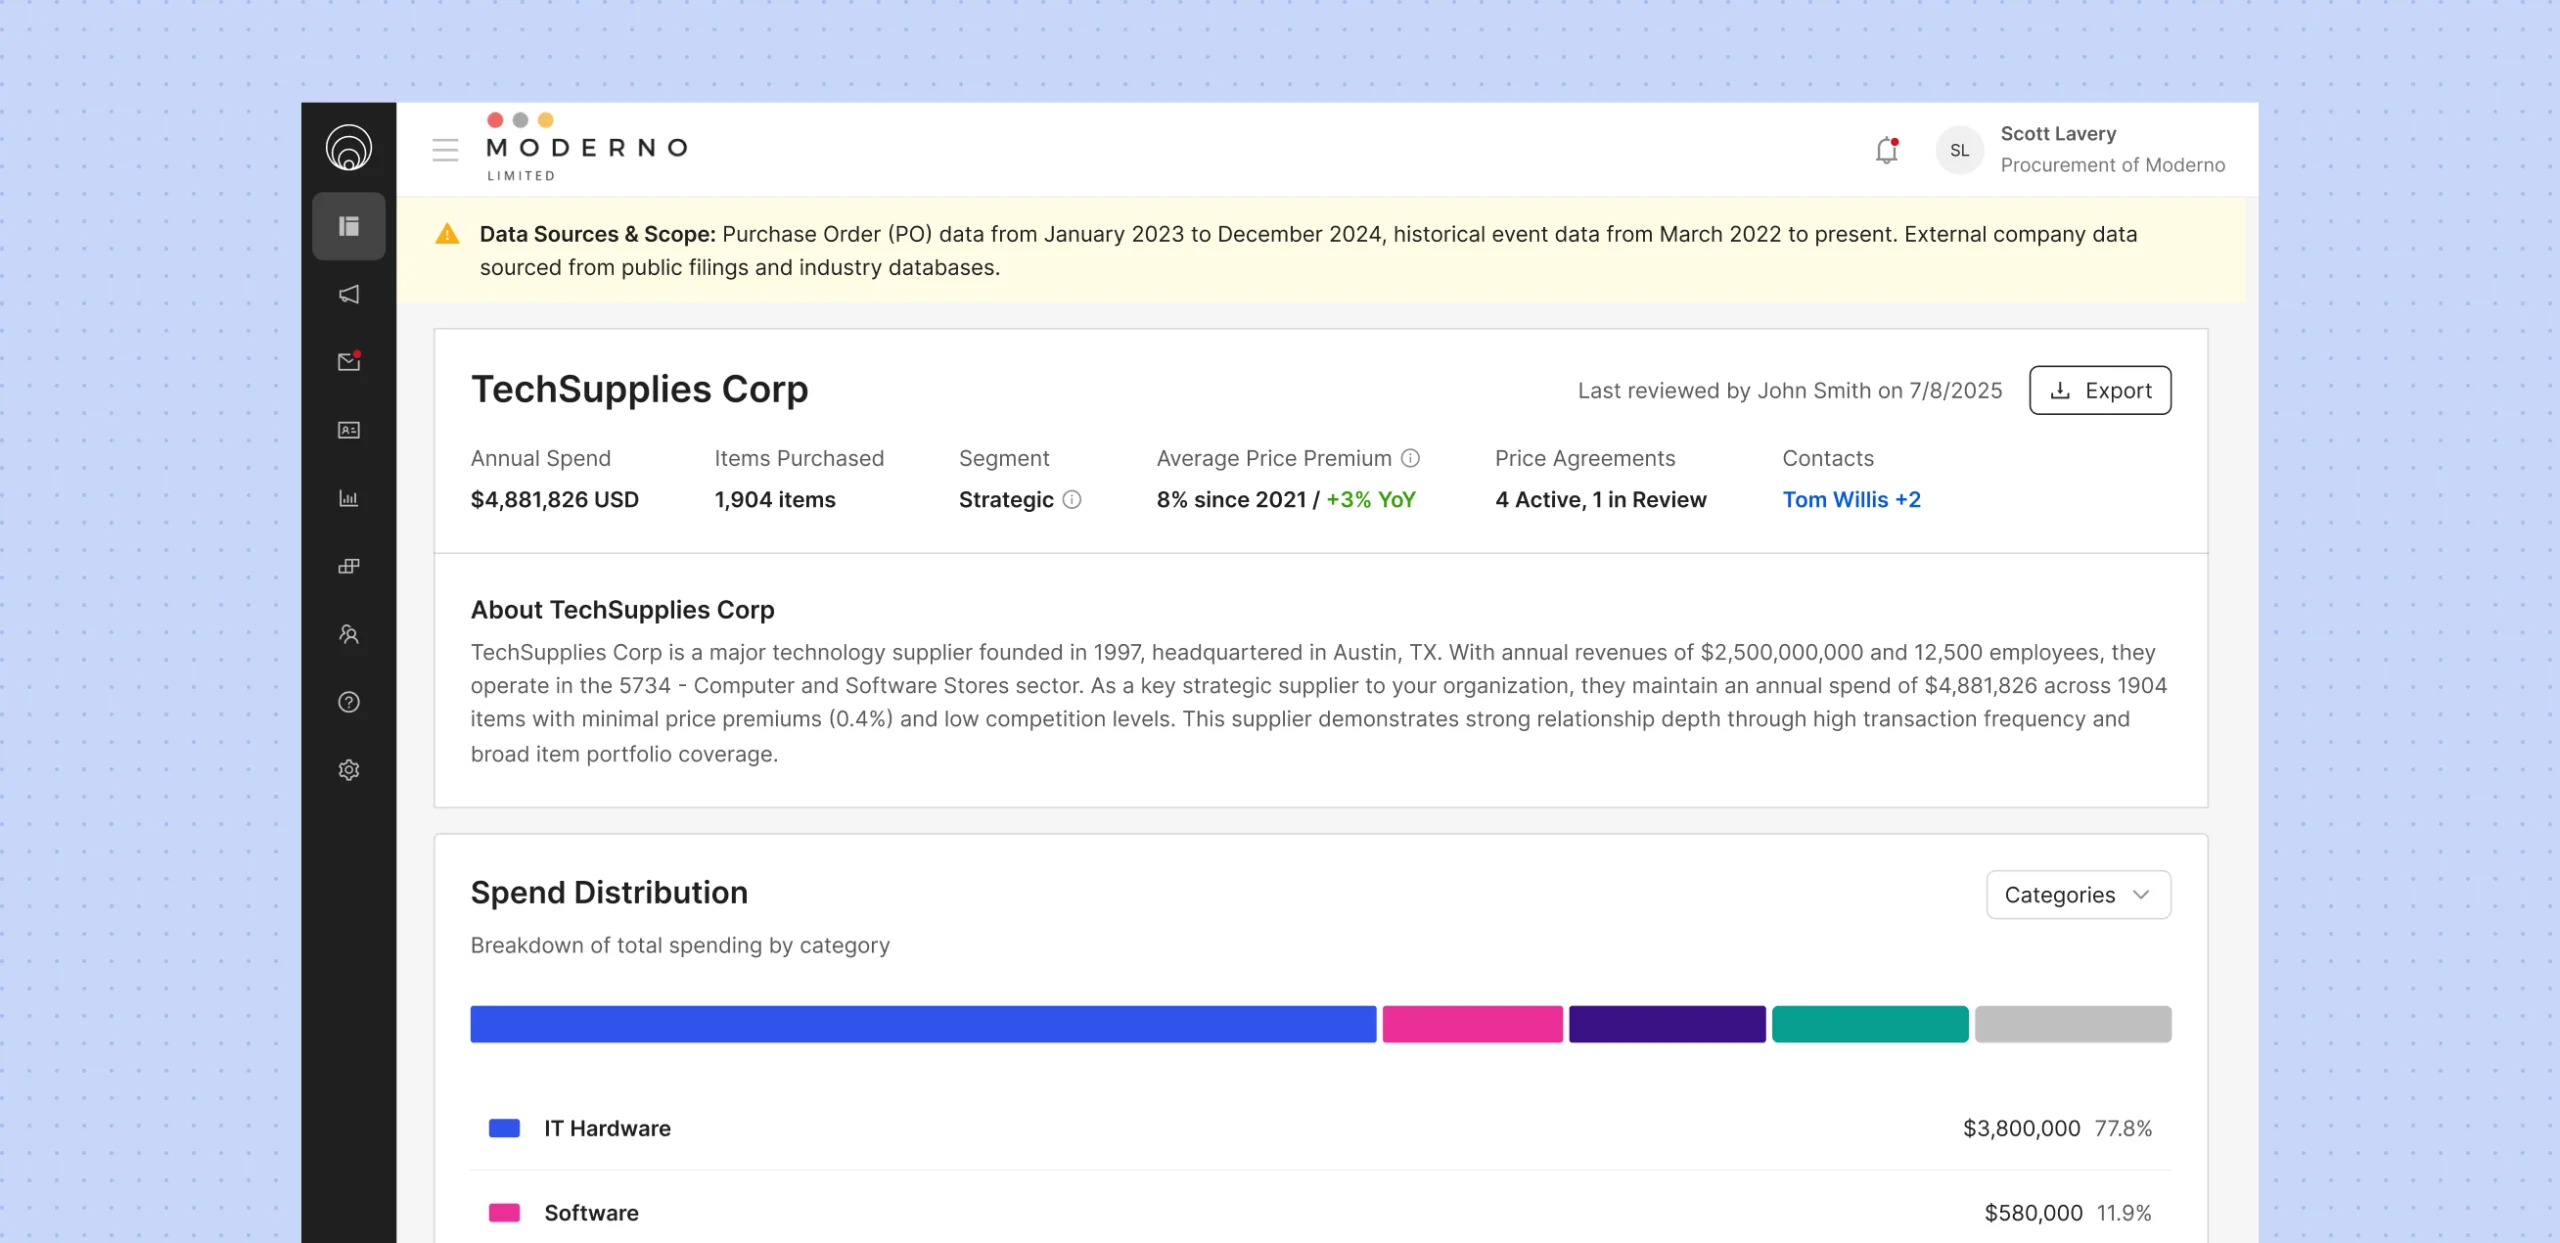This screenshot has width=2560, height=1243.
Task: Click the teal bar segment
Action: pyautogui.click(x=1870, y=1024)
